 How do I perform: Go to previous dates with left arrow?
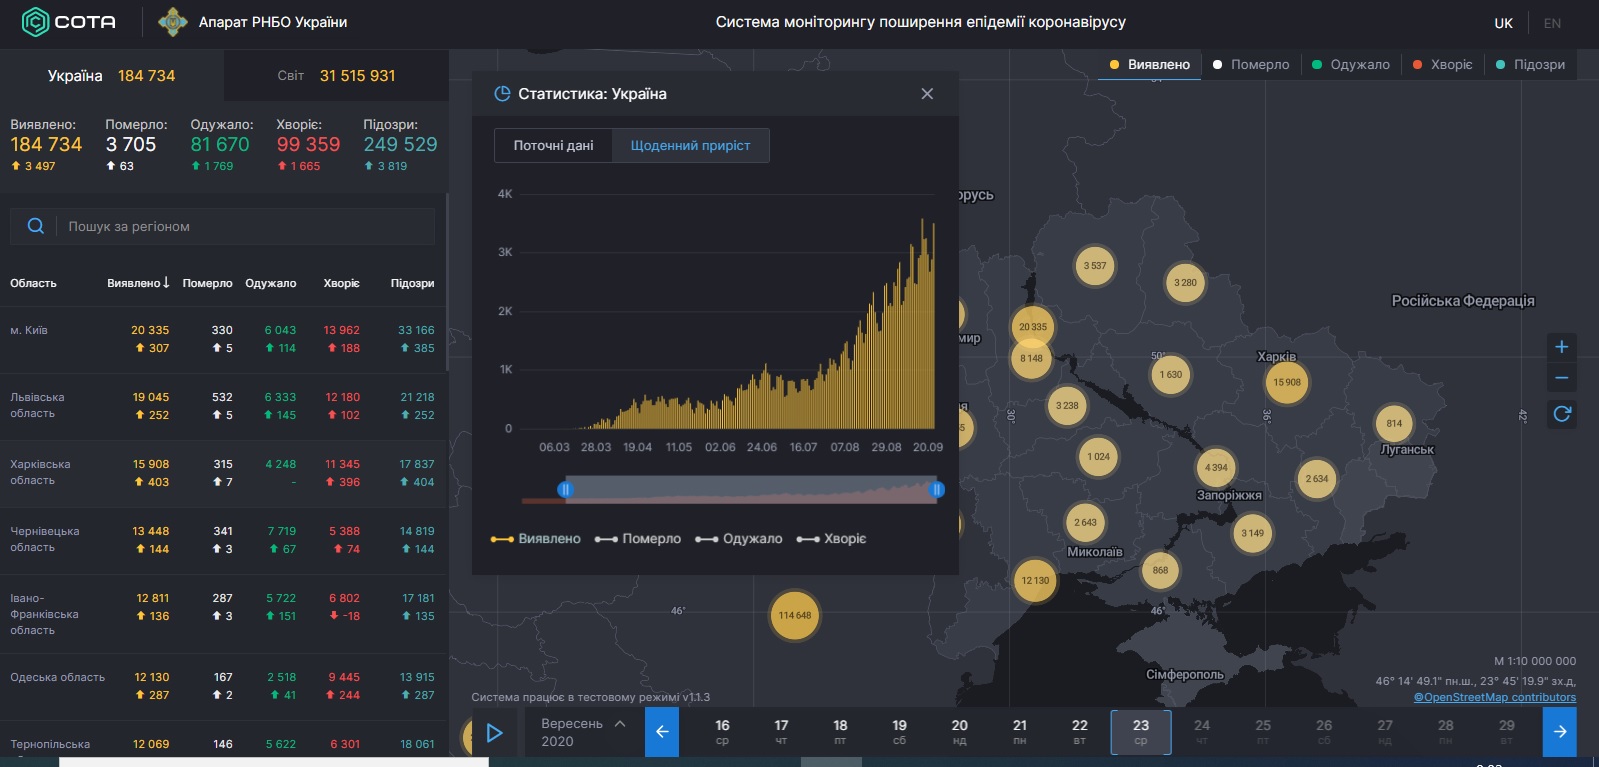tap(661, 732)
